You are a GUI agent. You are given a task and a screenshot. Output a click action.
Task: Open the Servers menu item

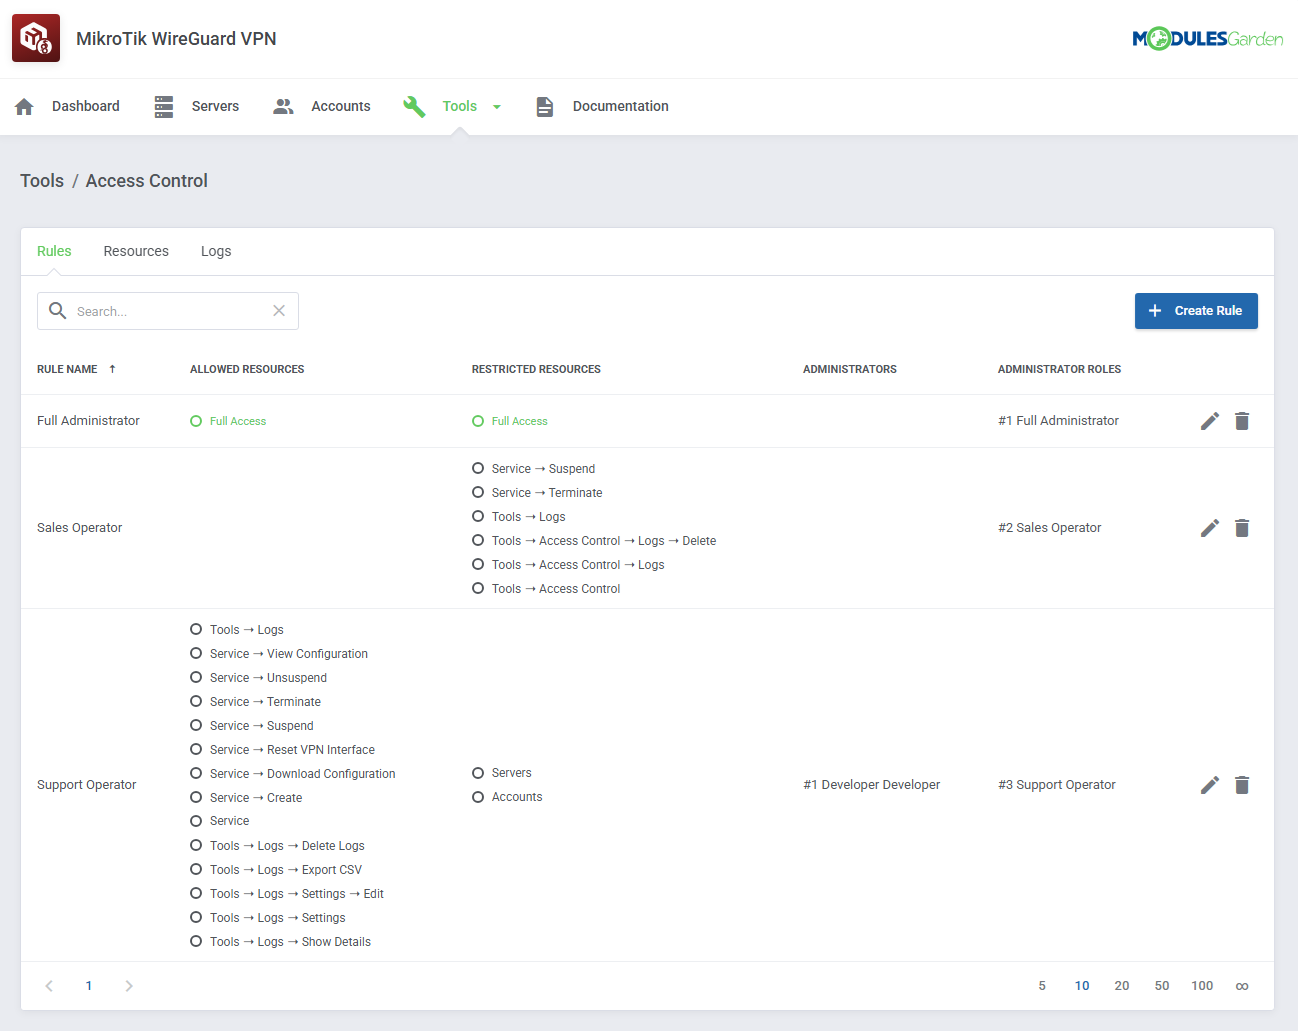coord(197,107)
